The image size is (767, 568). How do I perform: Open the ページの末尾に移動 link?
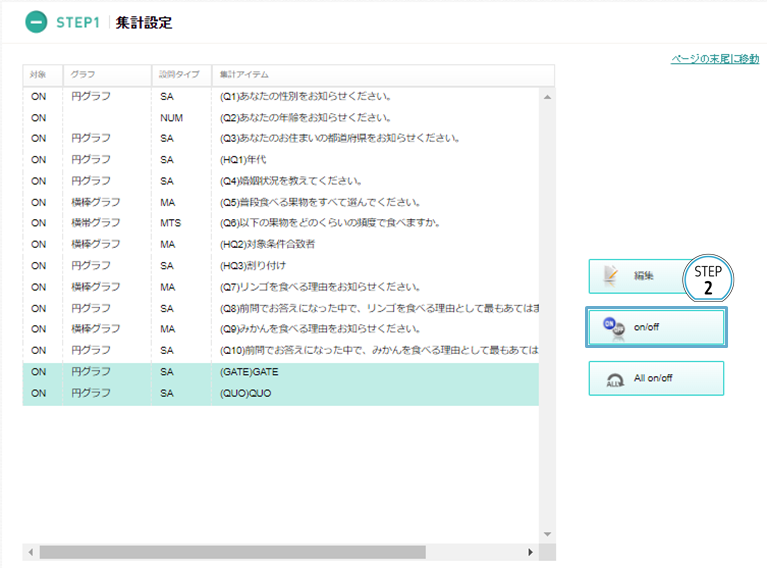(x=714, y=60)
